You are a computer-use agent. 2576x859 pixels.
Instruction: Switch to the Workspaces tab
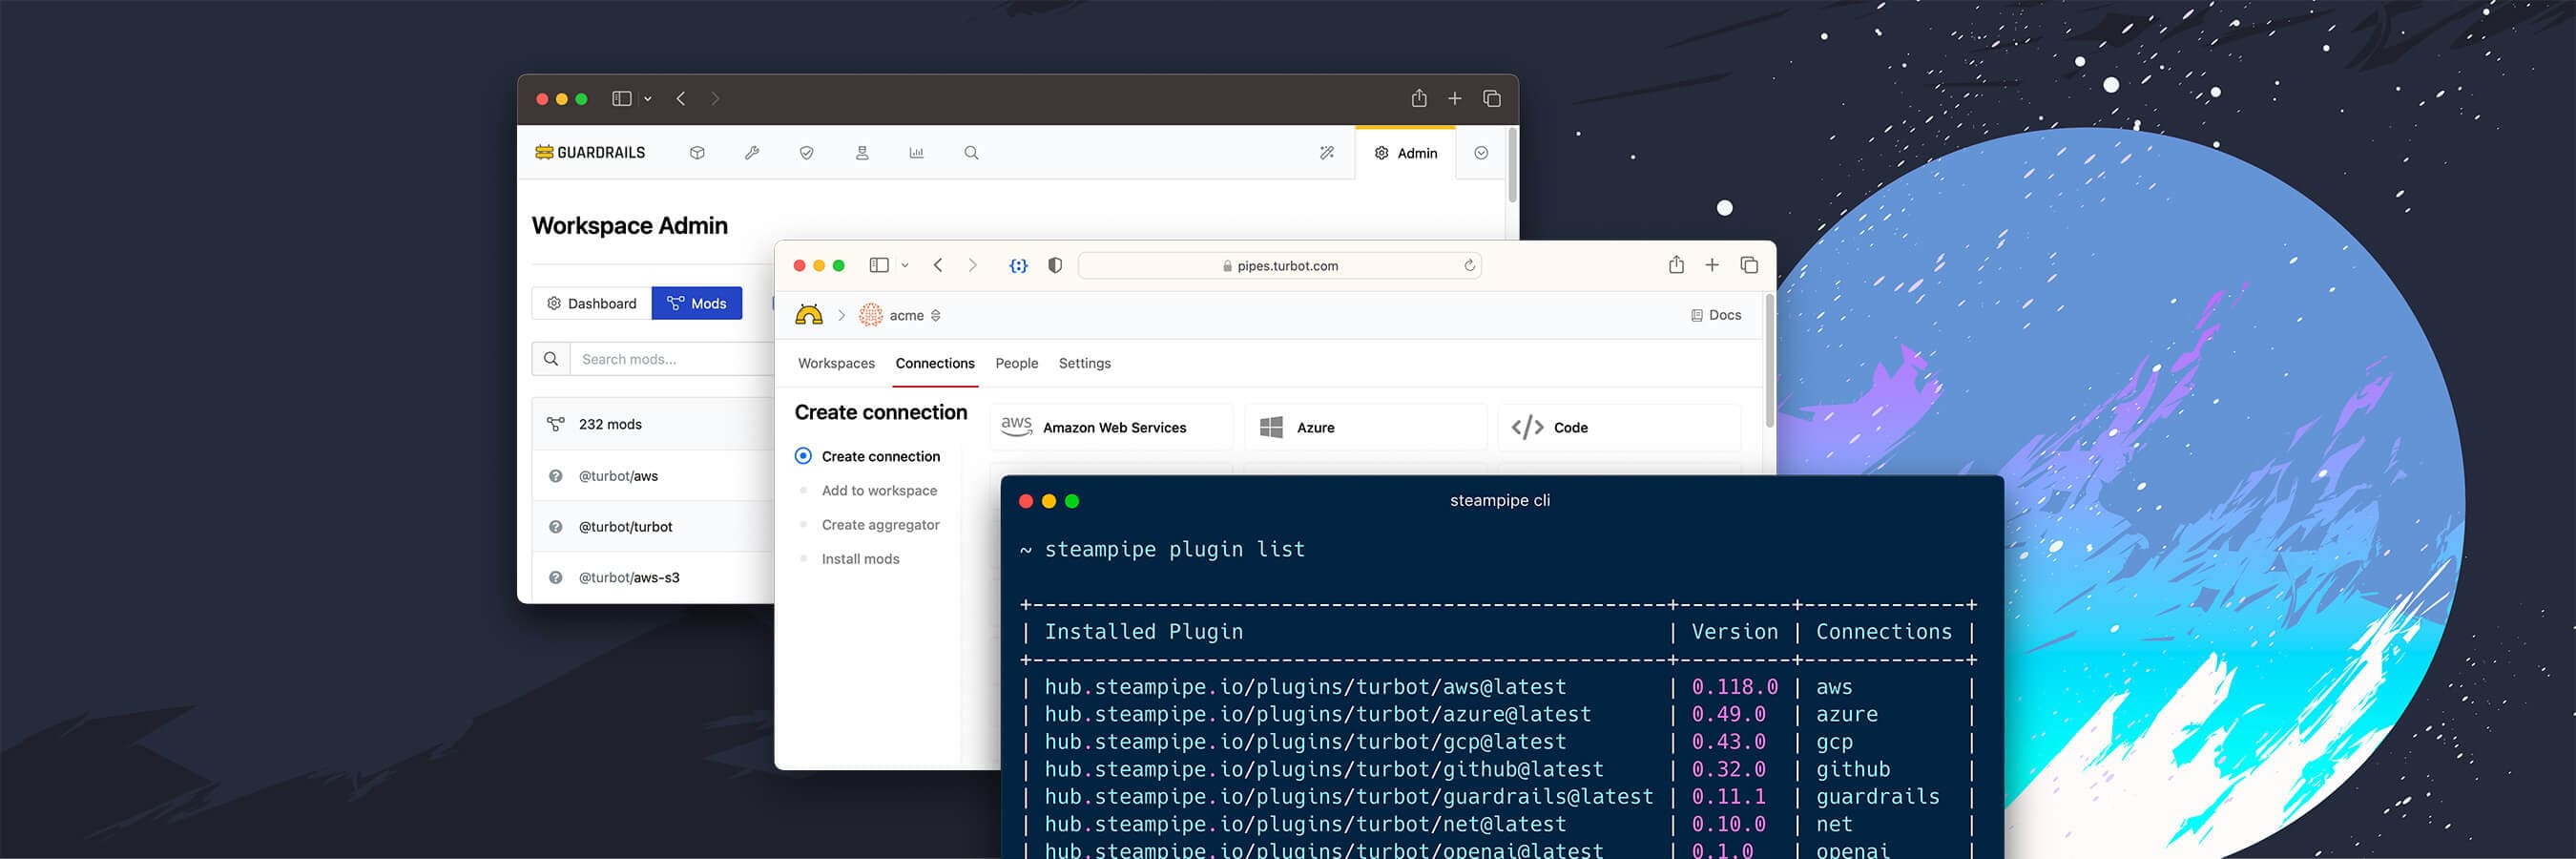[x=836, y=363]
